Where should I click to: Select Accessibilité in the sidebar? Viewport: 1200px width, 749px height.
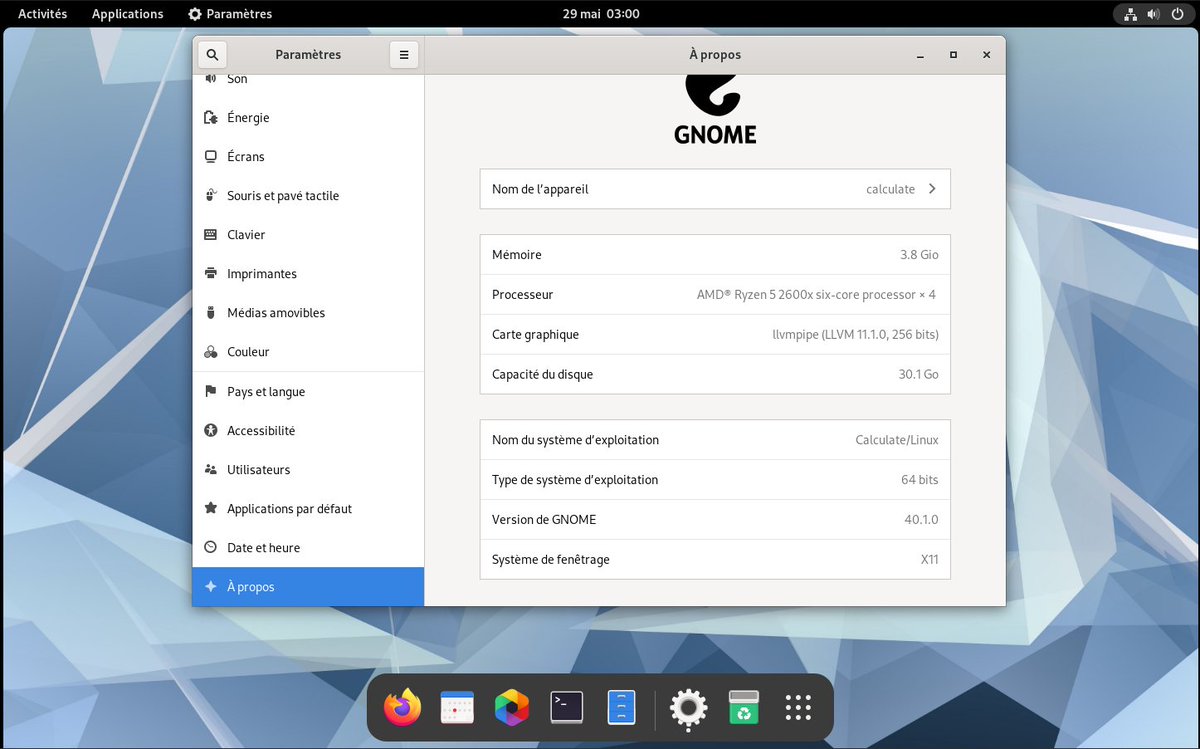click(308, 430)
